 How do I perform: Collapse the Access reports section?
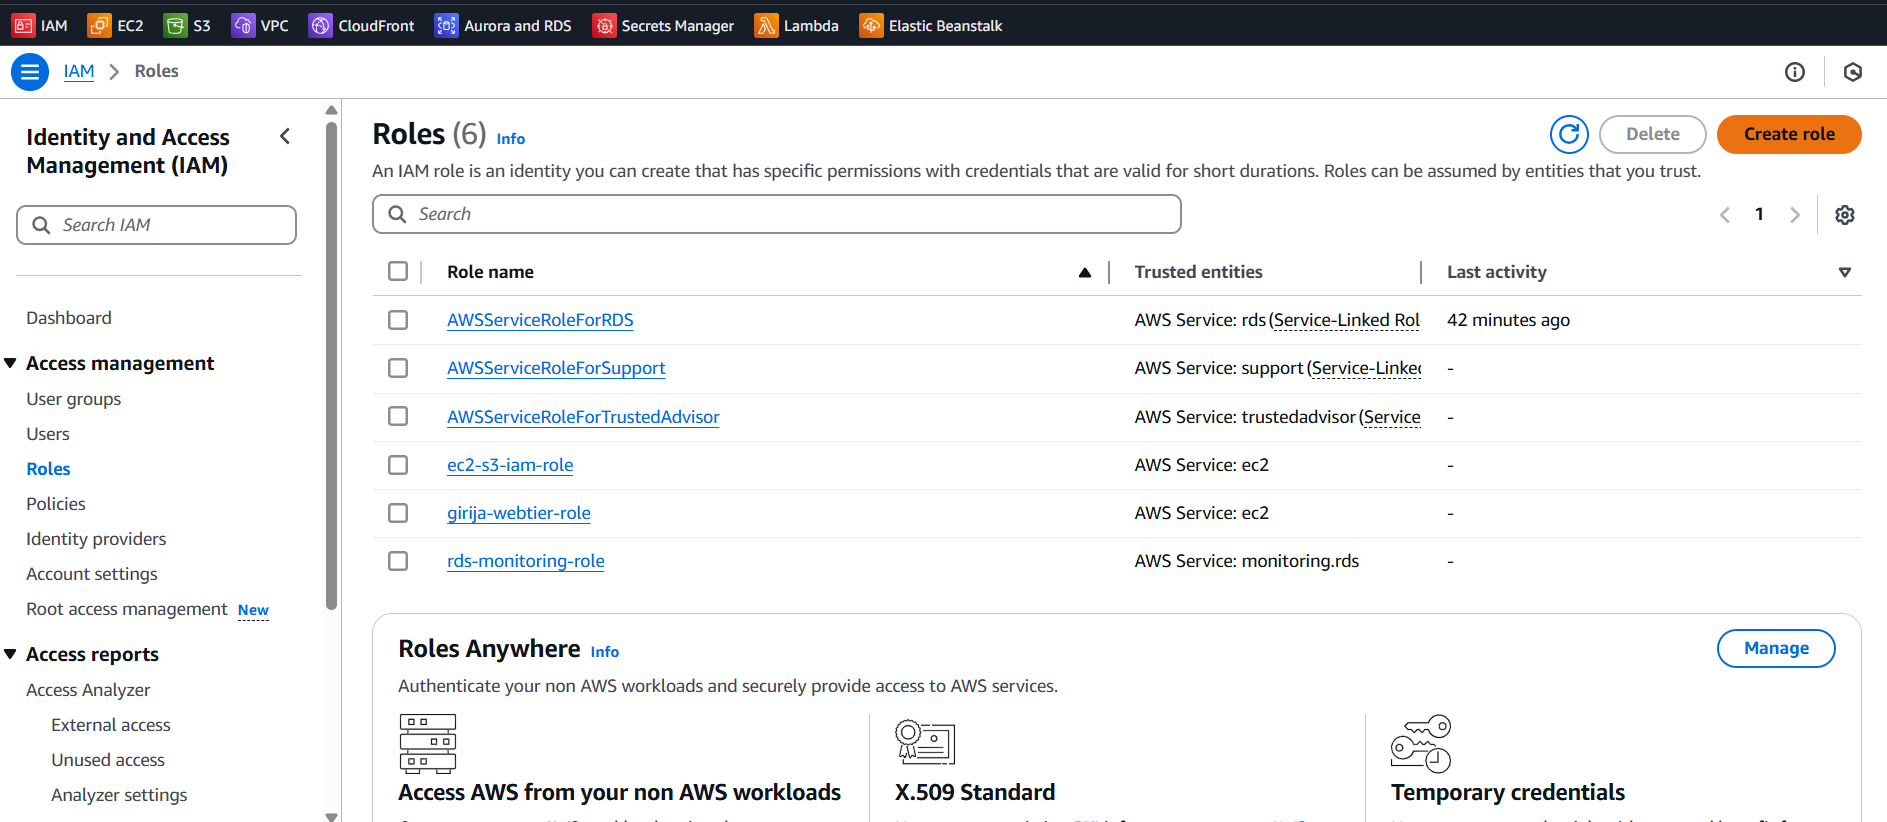(10, 654)
